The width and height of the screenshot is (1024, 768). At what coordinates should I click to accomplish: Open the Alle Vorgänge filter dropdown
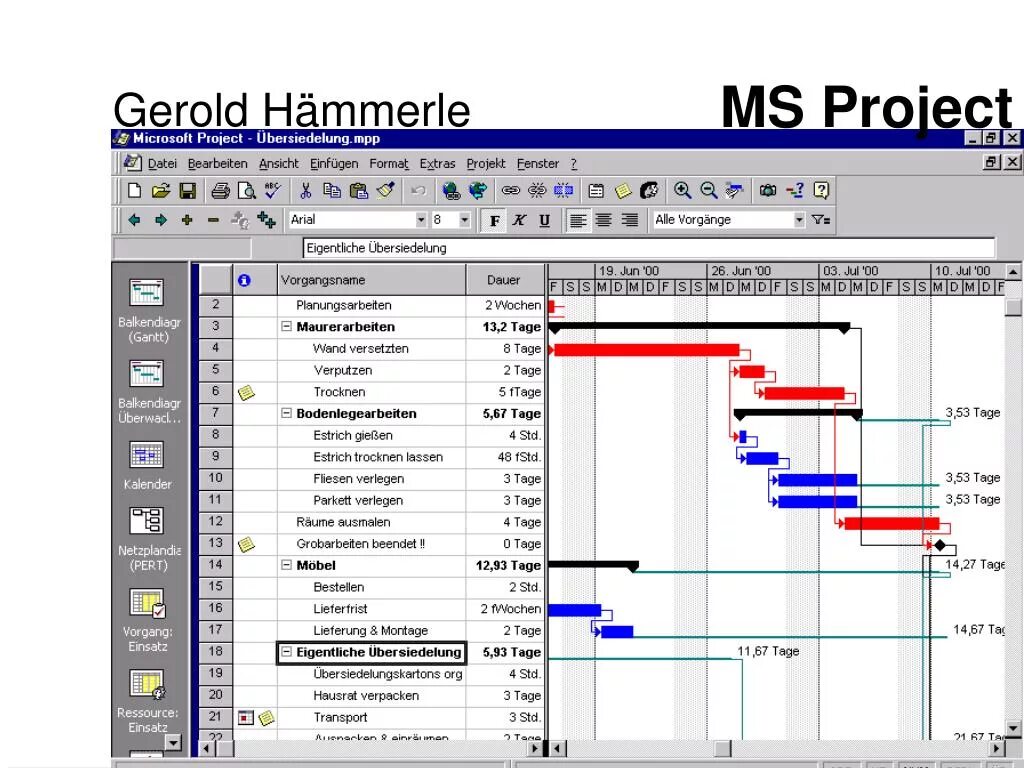tap(799, 220)
